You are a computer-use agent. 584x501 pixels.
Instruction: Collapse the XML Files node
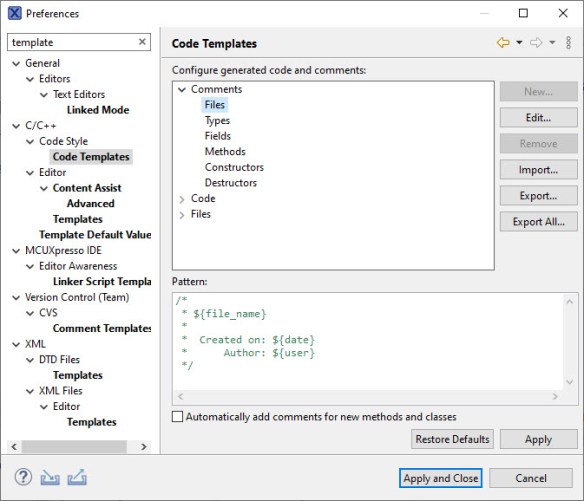[x=30, y=391]
